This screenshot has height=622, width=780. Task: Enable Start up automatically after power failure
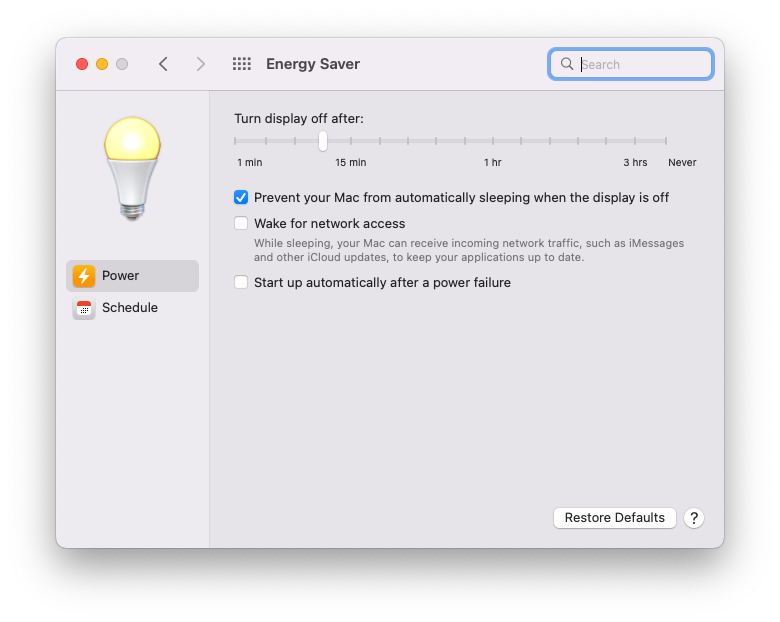pyautogui.click(x=241, y=282)
